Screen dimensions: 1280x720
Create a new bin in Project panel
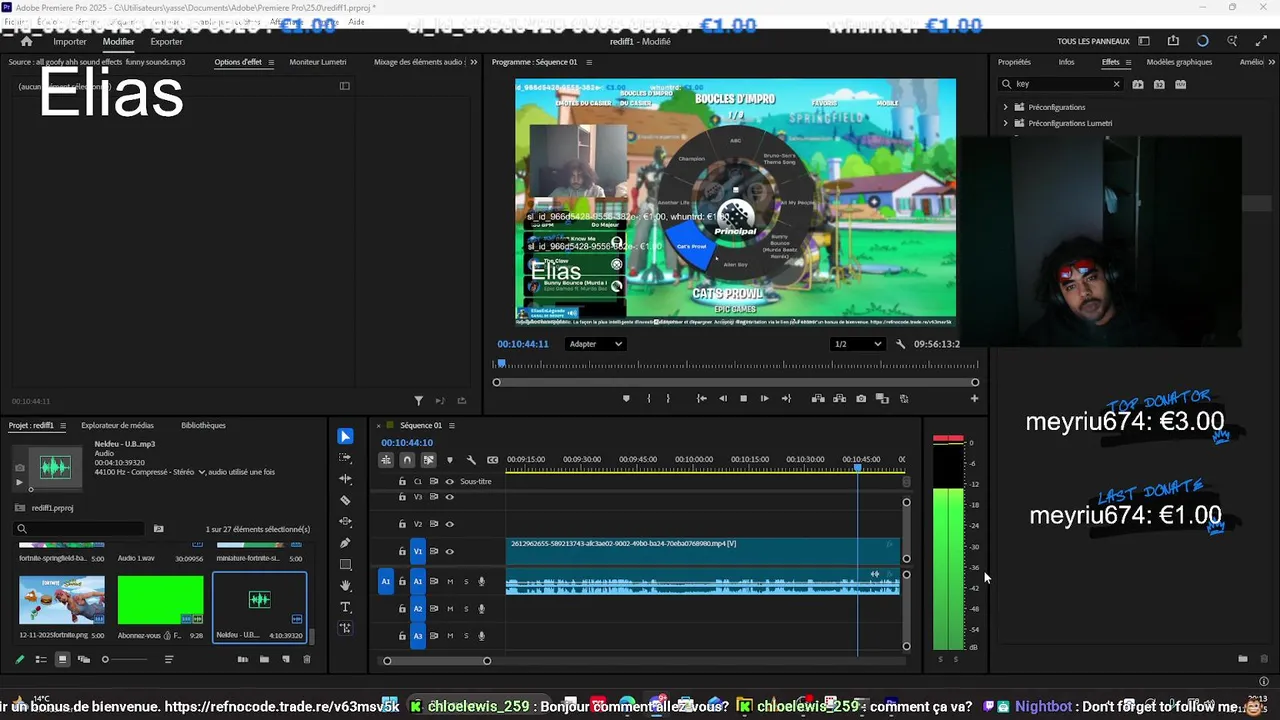tap(264, 659)
